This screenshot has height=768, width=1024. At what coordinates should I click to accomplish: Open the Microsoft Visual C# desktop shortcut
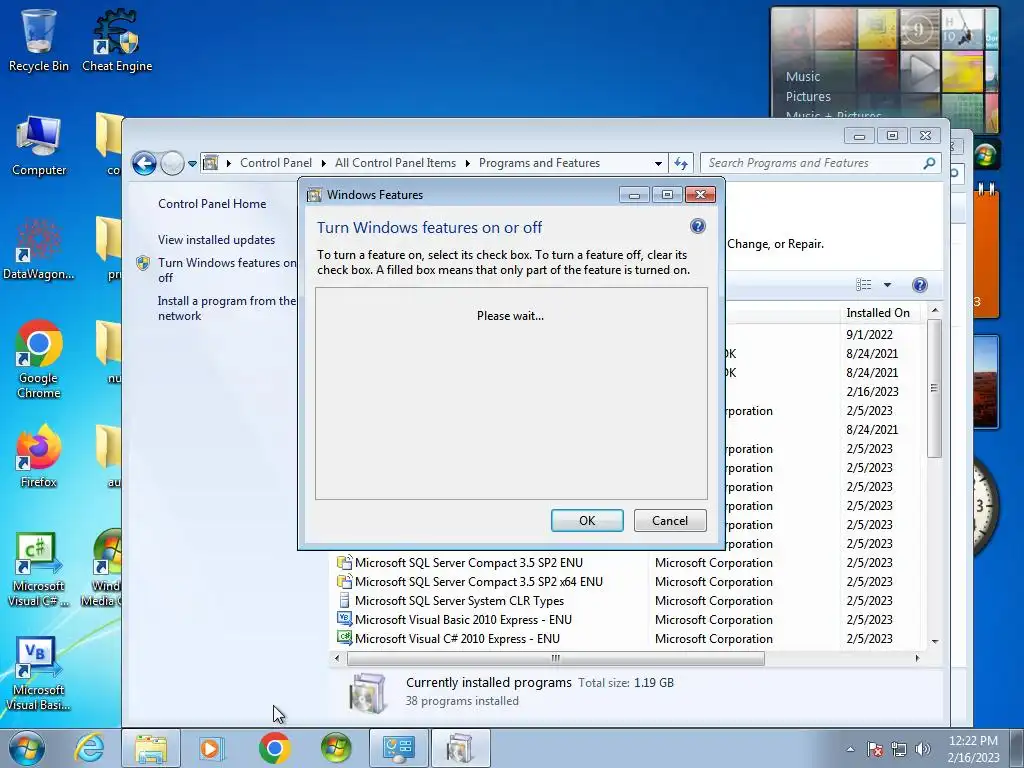click(39, 569)
